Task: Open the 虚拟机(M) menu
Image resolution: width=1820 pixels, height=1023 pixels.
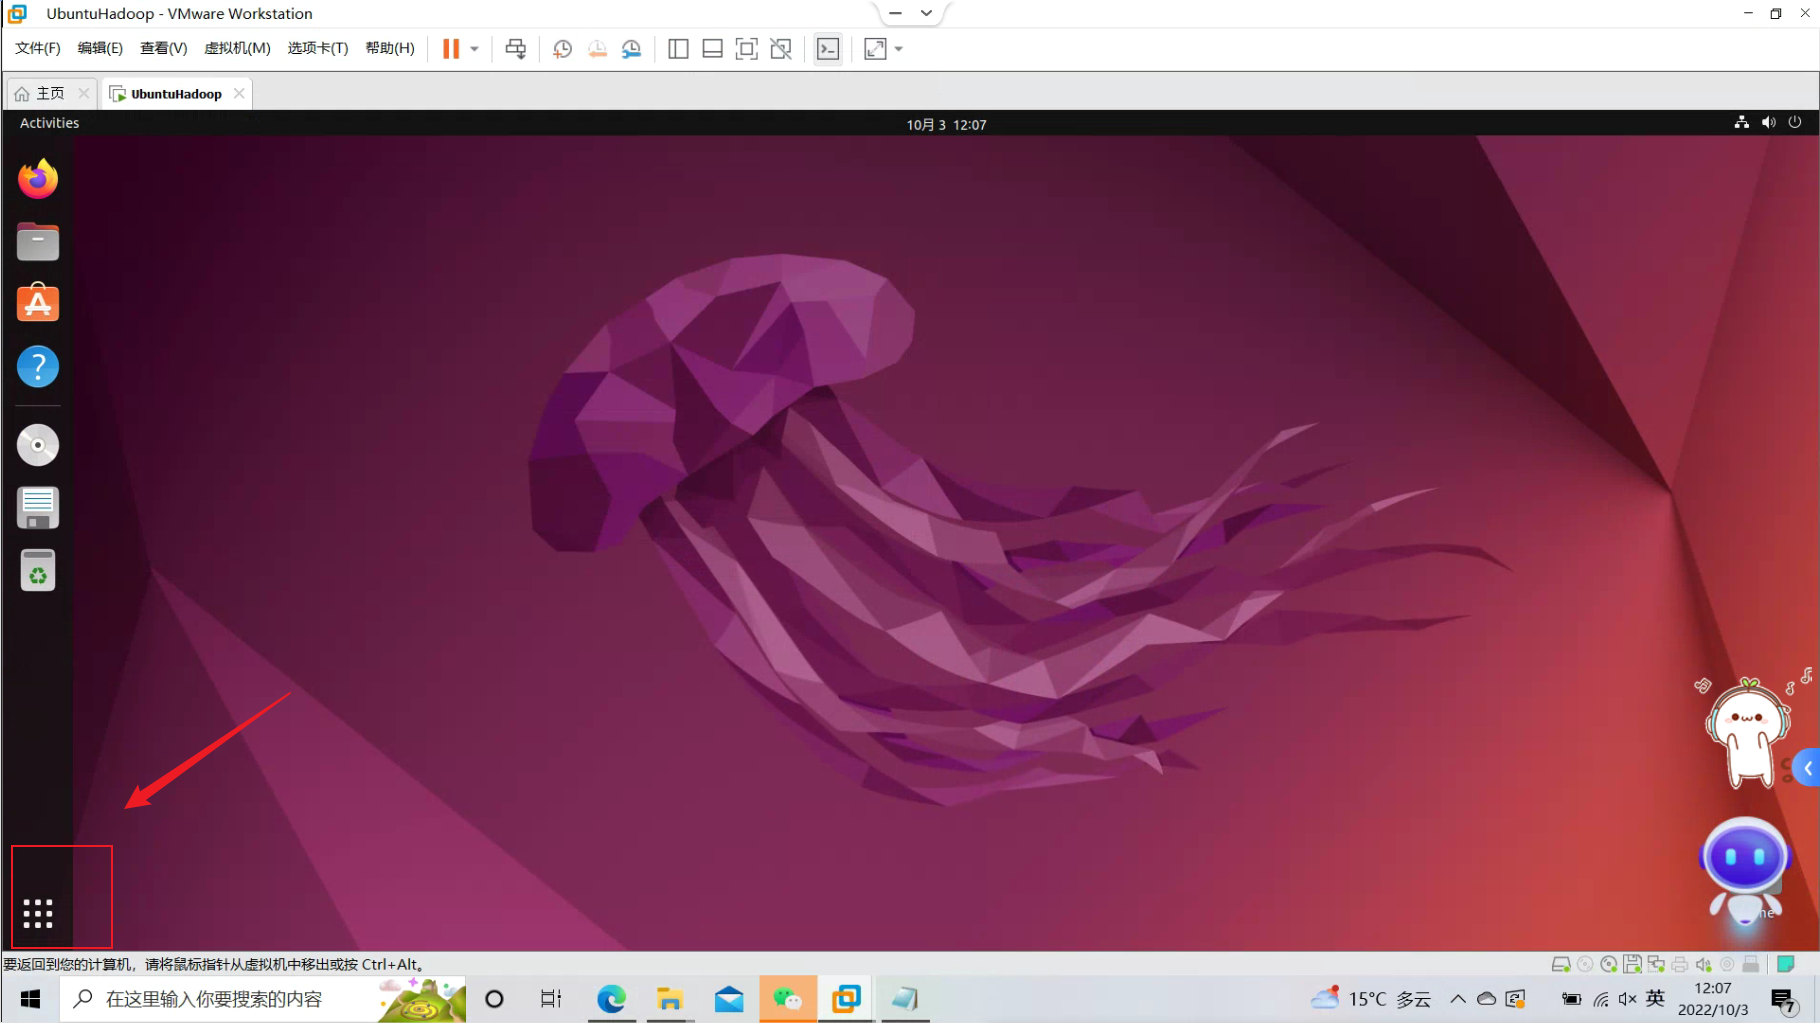Action: click(237, 48)
